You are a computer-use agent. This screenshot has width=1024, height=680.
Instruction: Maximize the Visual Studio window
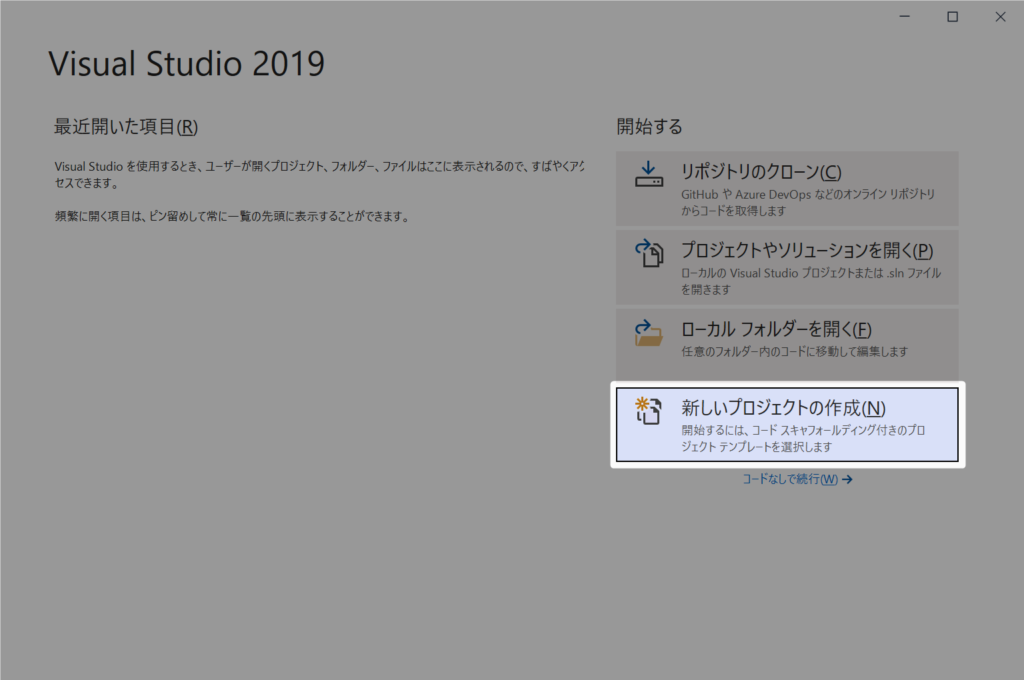click(x=953, y=16)
